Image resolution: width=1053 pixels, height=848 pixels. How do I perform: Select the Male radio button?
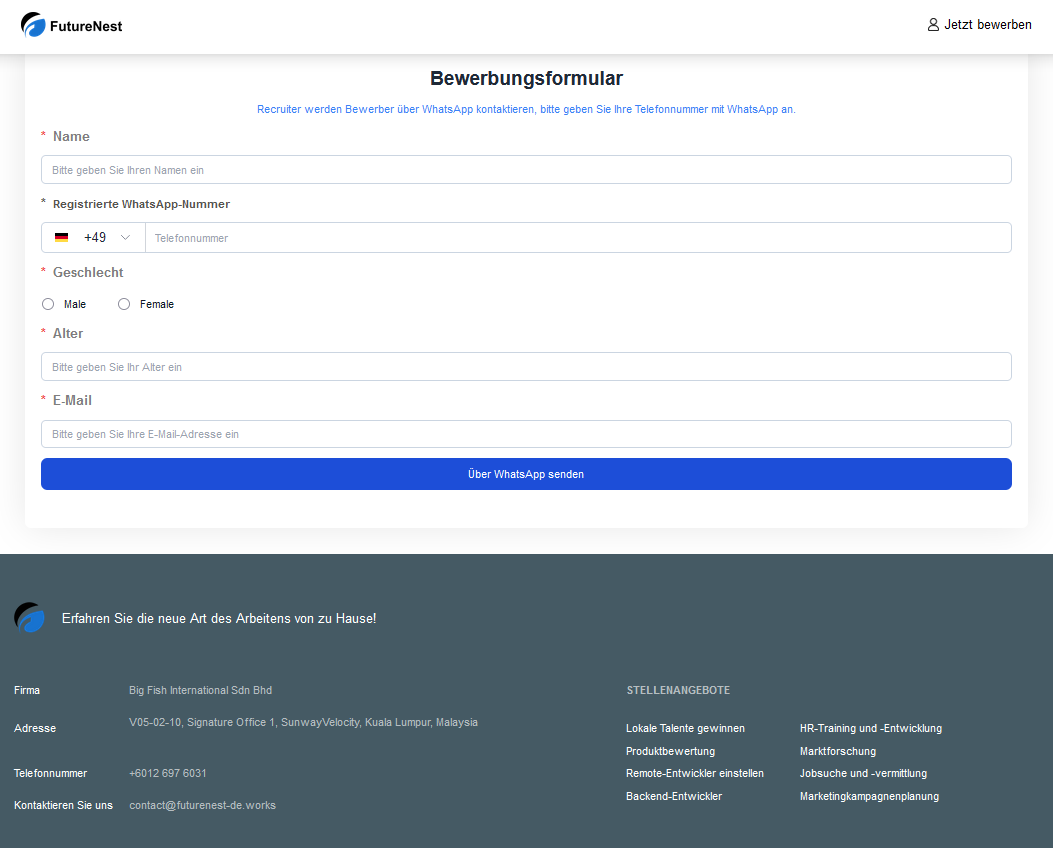coord(48,304)
